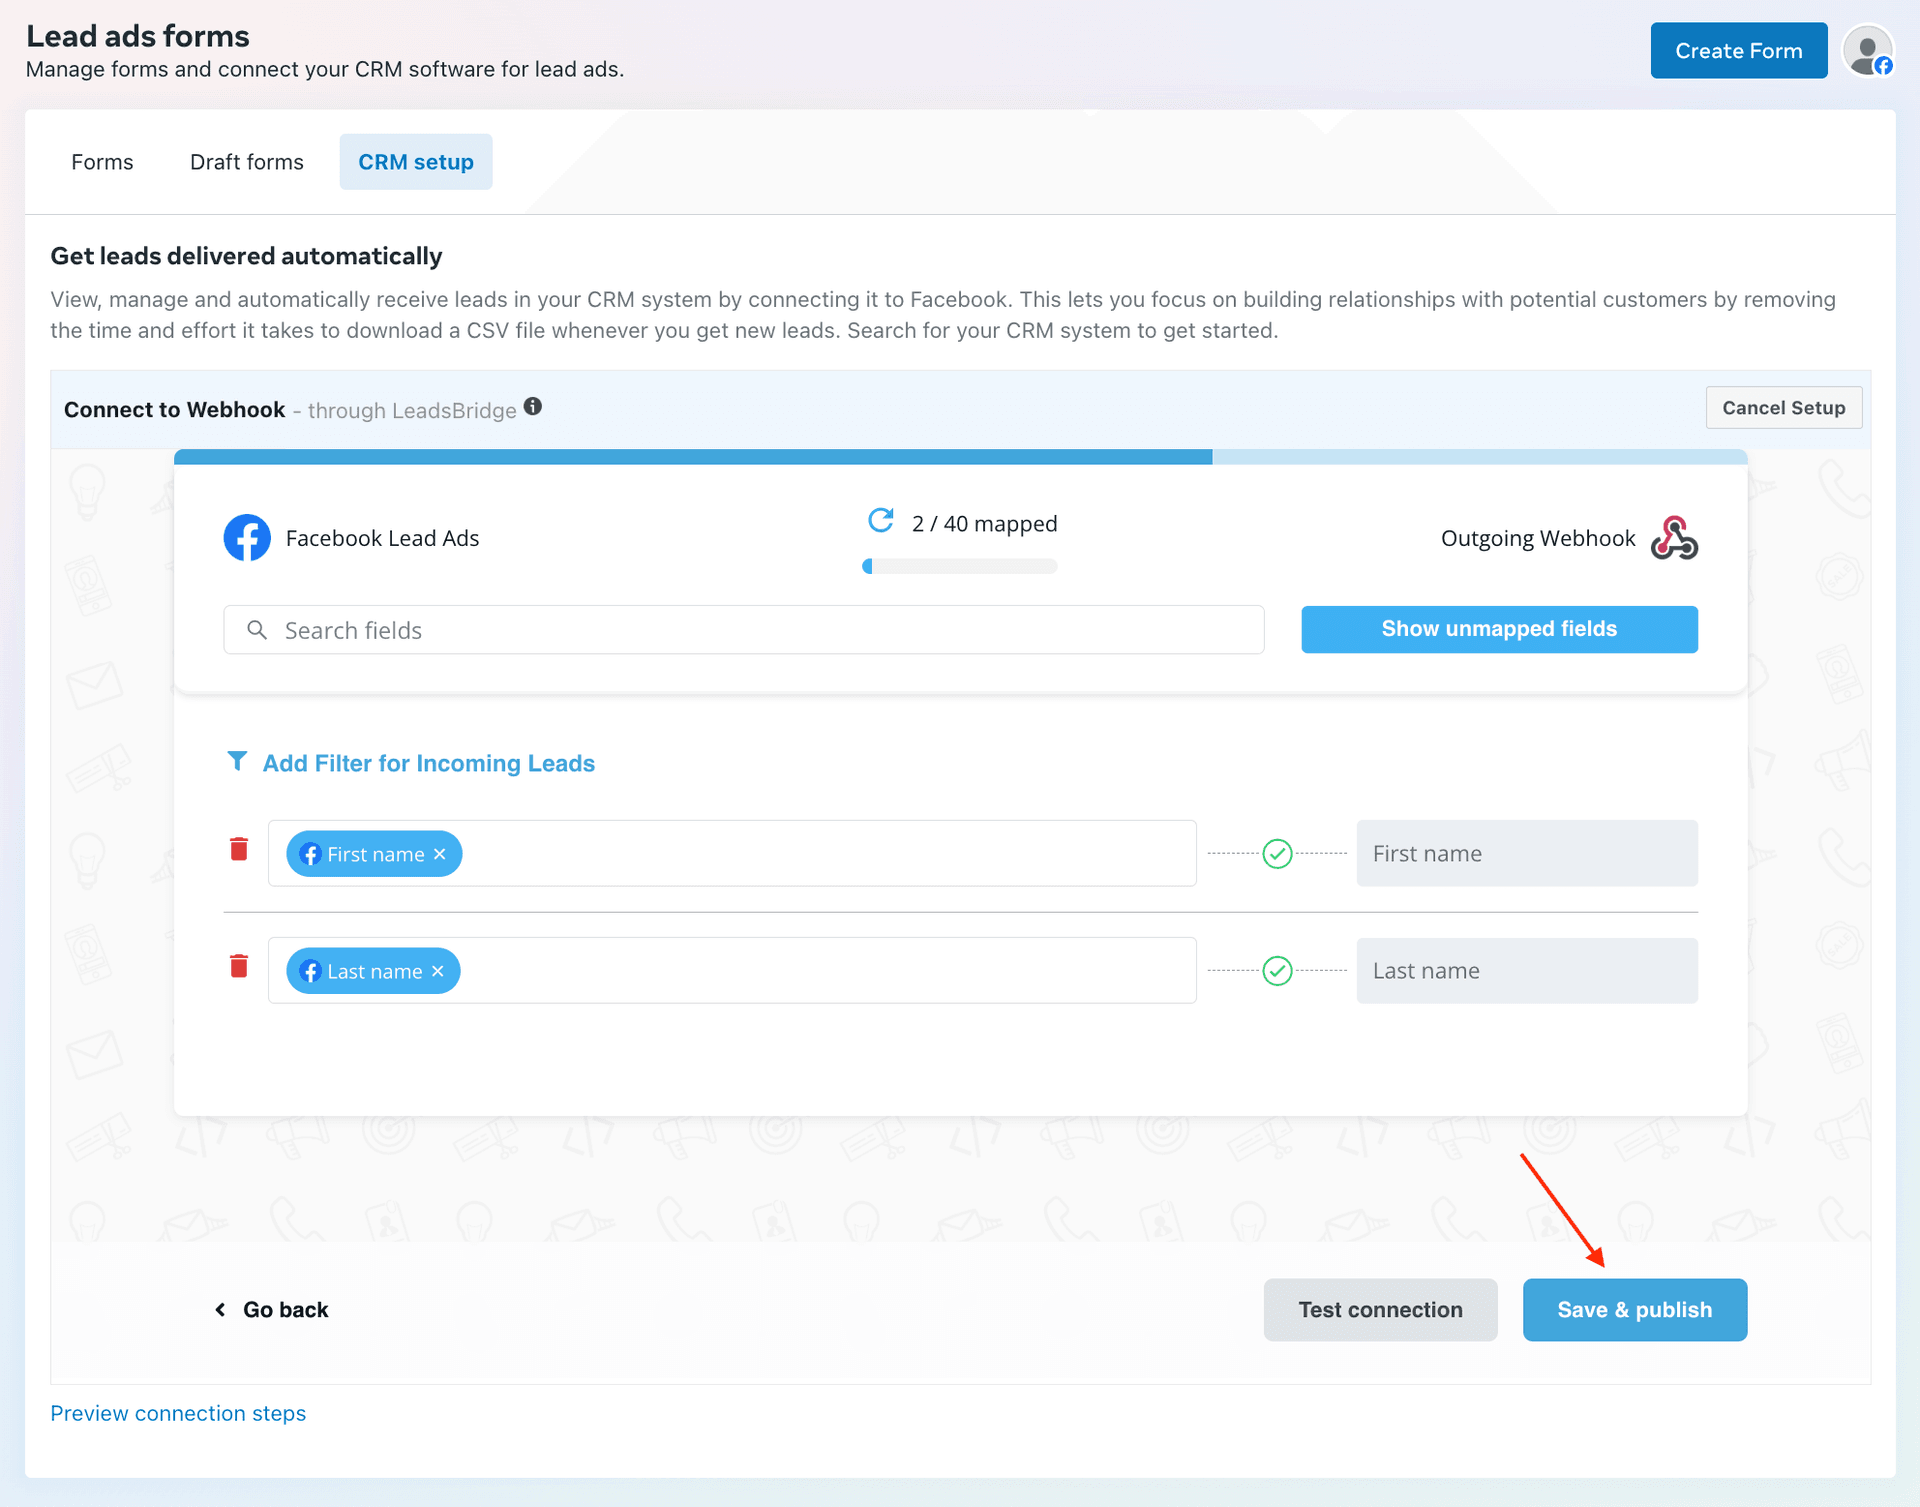Click the info icon next to LeadsBridge
Screen dimensions: 1920x1507
(x=533, y=406)
